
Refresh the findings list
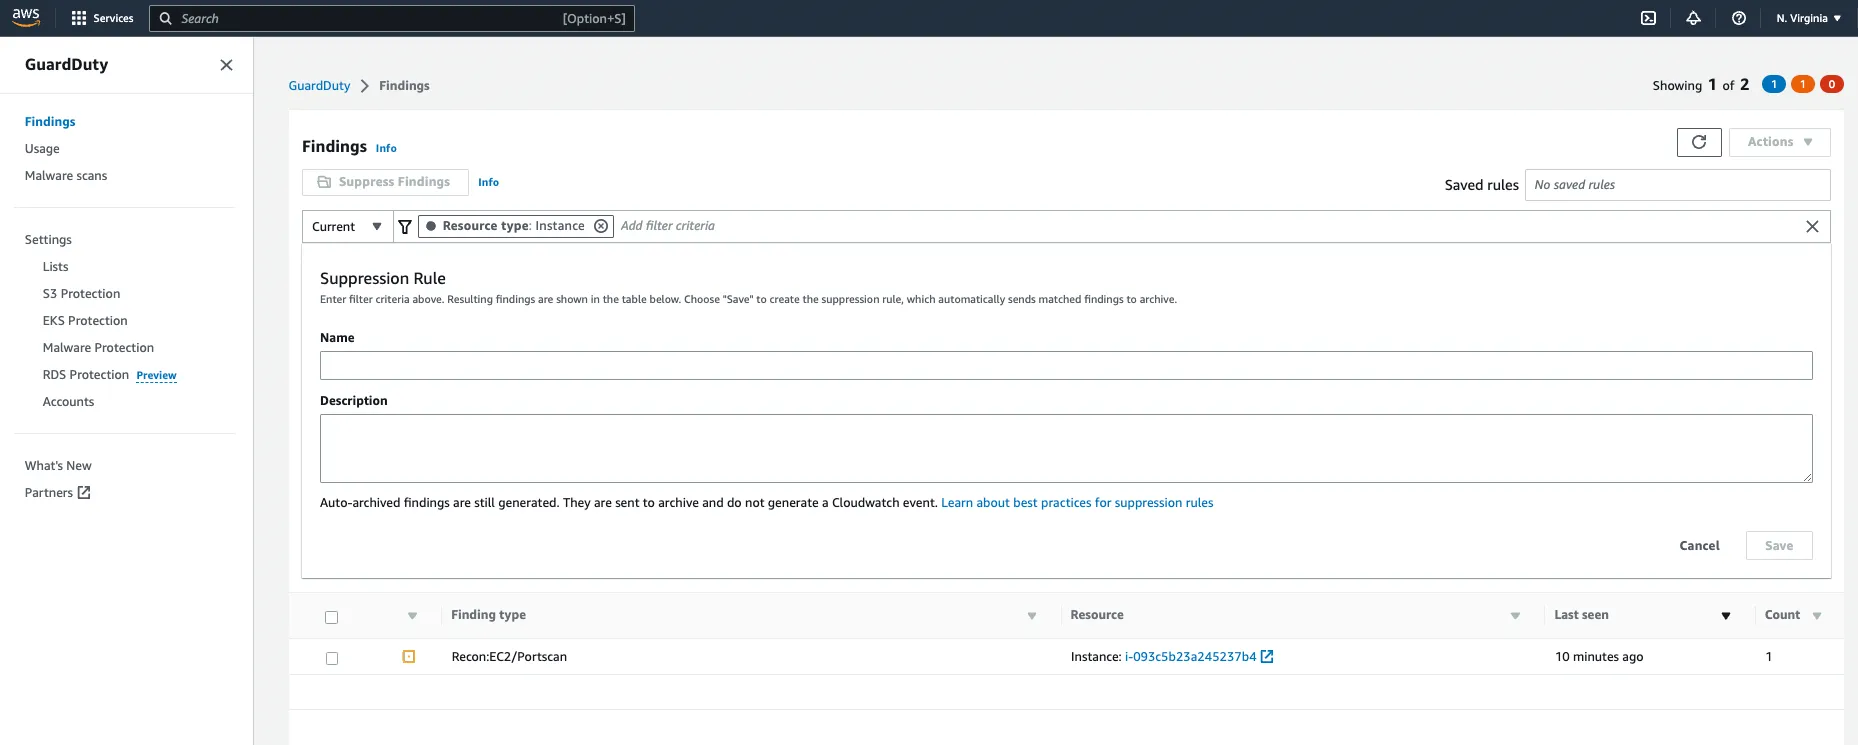coord(1699,142)
